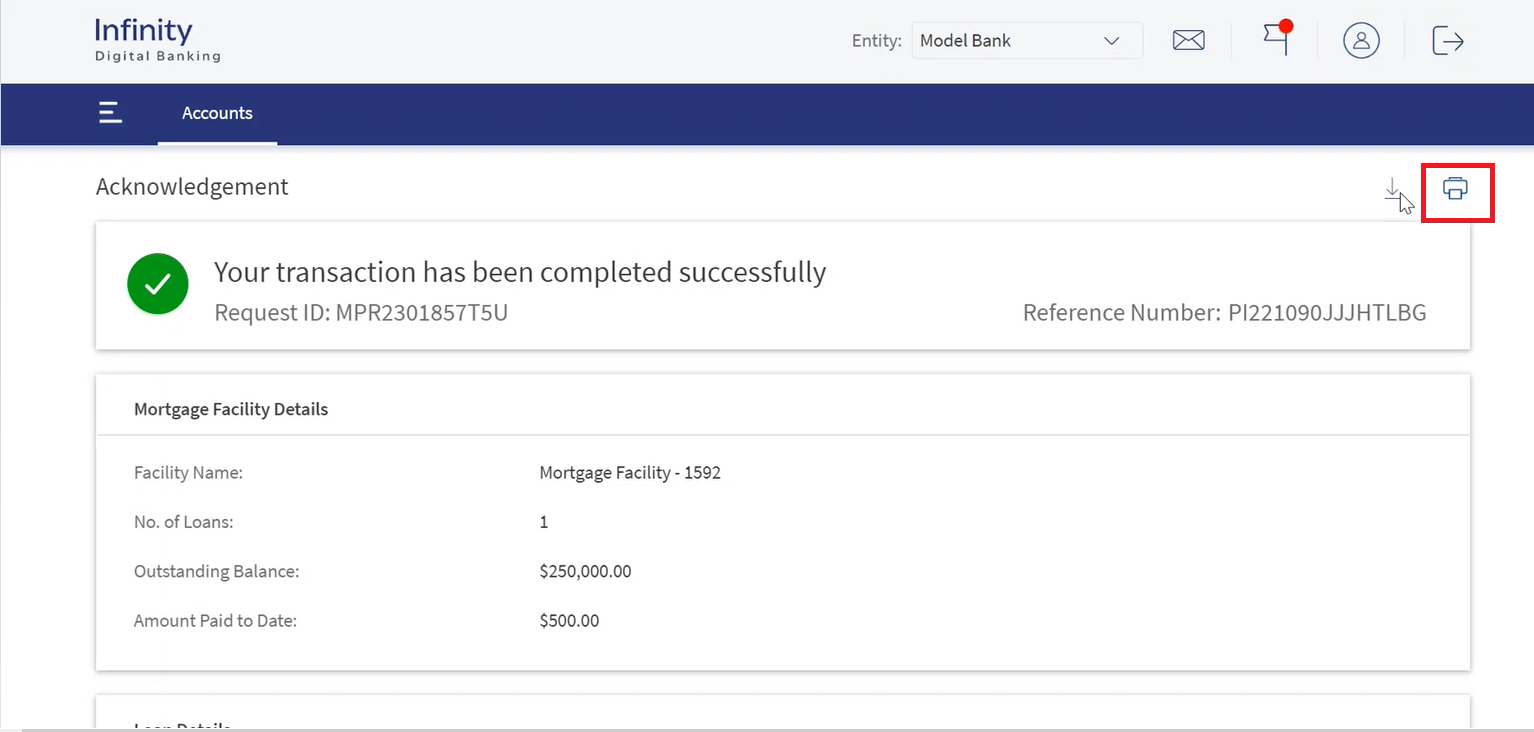
Task: Open the messages envelope icon
Action: tap(1188, 41)
